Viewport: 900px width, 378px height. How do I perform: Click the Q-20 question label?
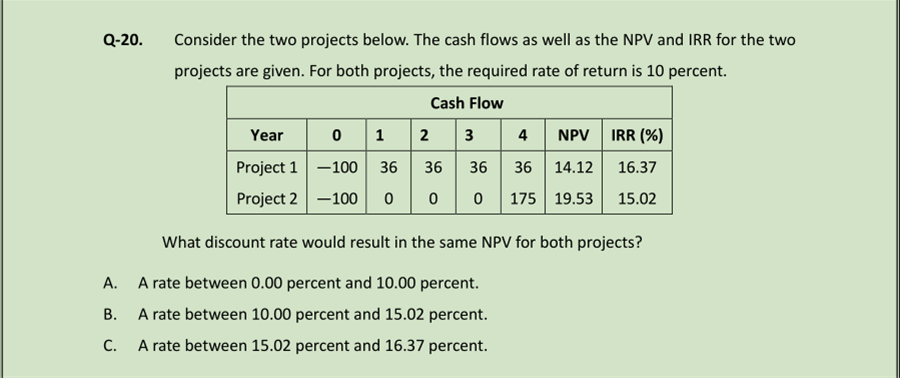(x=123, y=40)
